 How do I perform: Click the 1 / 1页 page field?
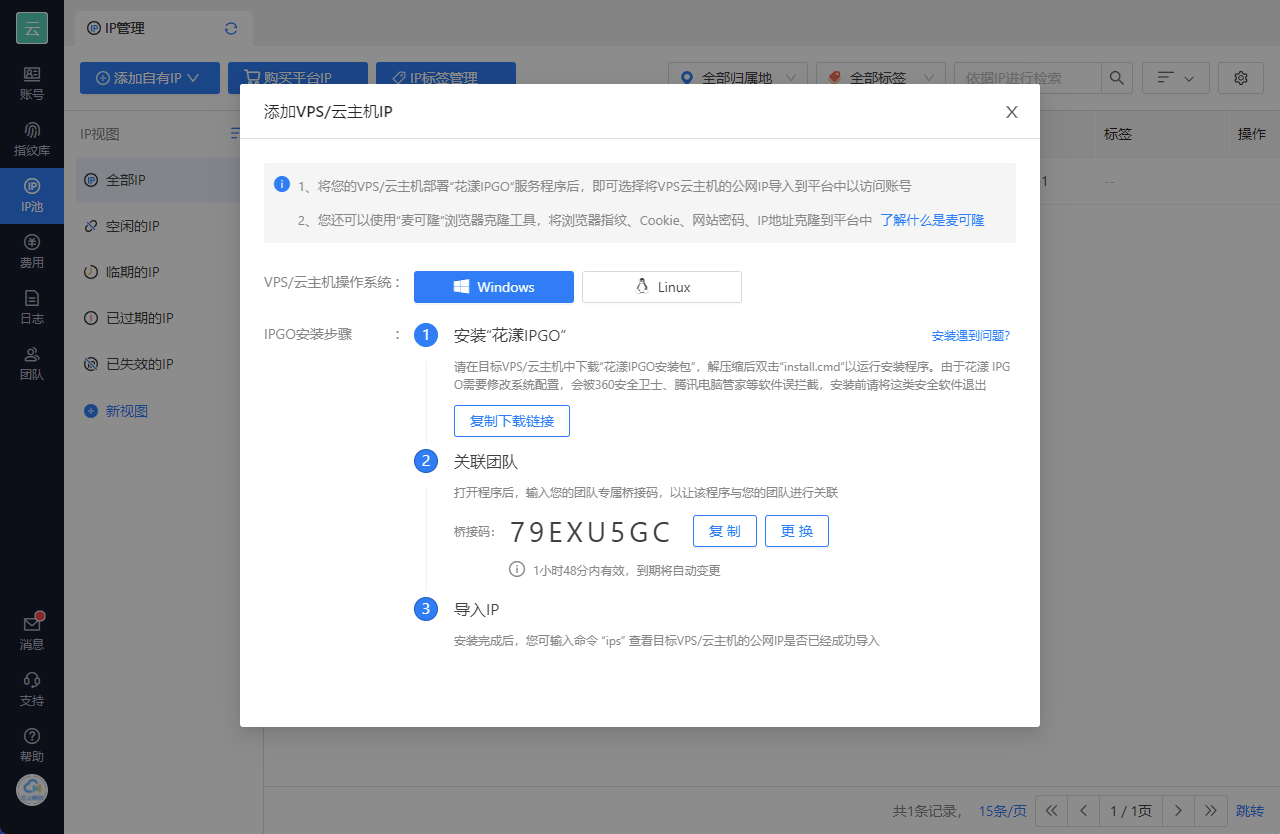[1131, 810]
